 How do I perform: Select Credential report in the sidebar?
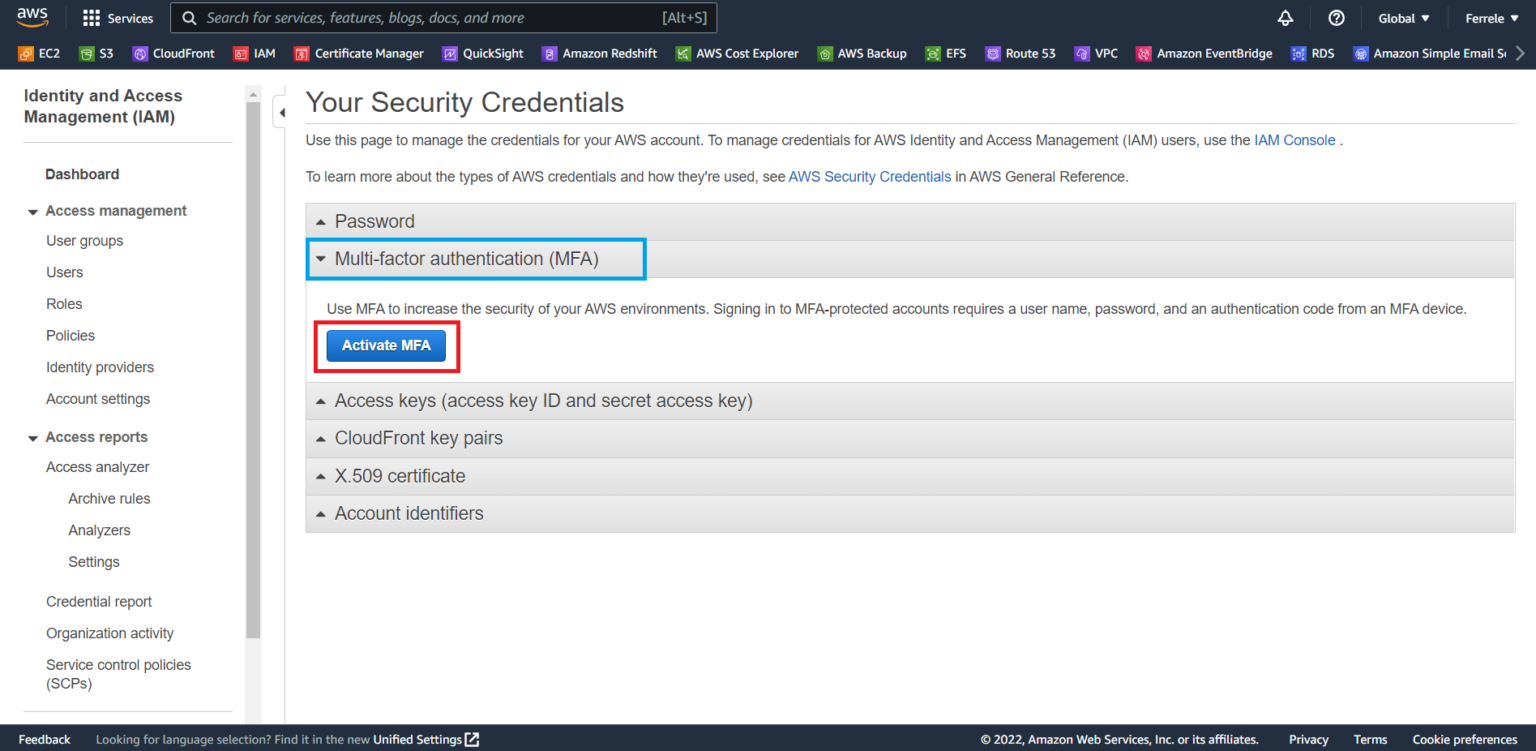[x=99, y=601]
